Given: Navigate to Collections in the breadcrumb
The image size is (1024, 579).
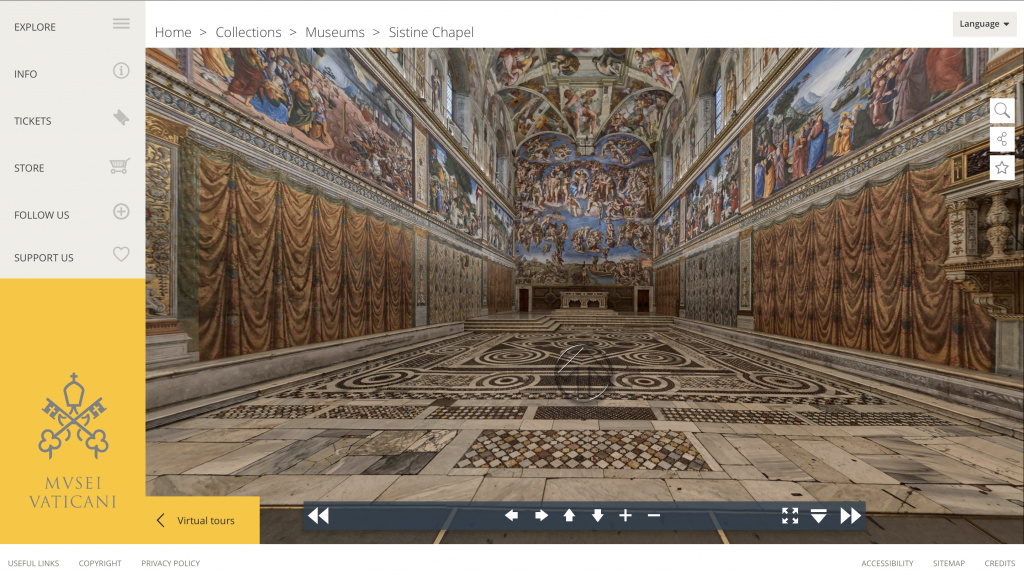Looking at the screenshot, I should (248, 32).
